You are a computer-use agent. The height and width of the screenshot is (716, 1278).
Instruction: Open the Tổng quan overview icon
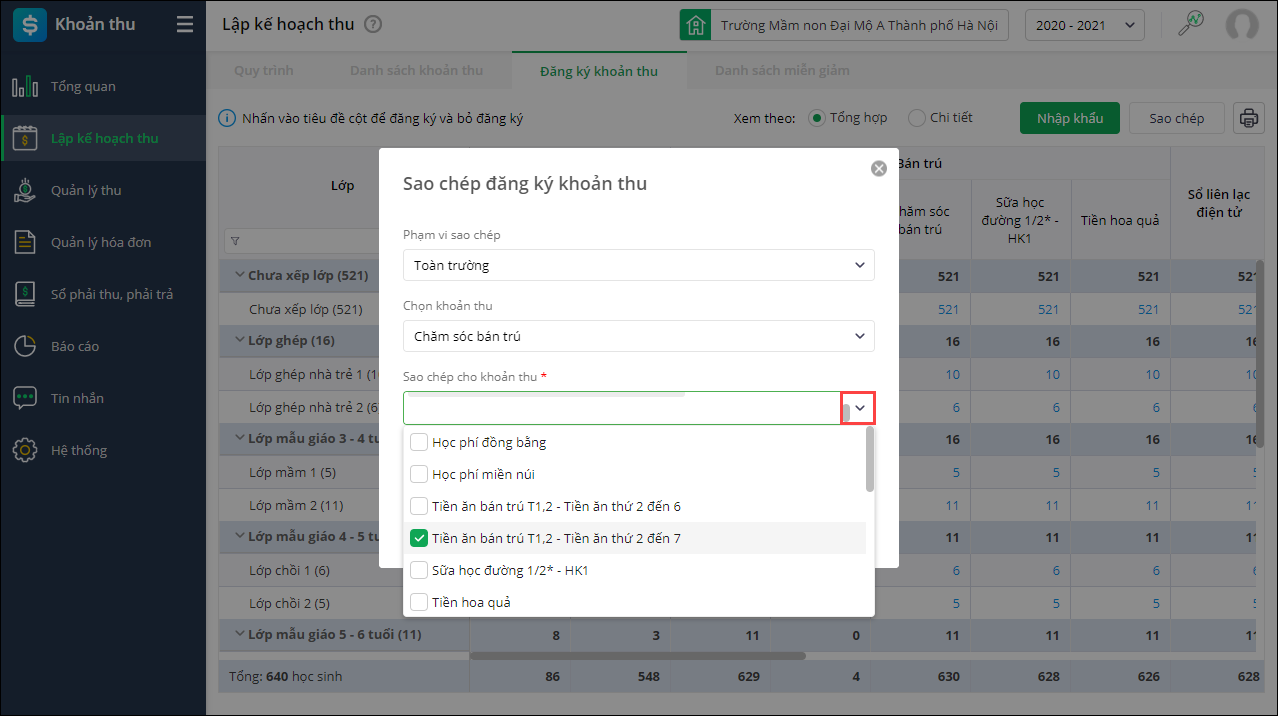point(25,87)
